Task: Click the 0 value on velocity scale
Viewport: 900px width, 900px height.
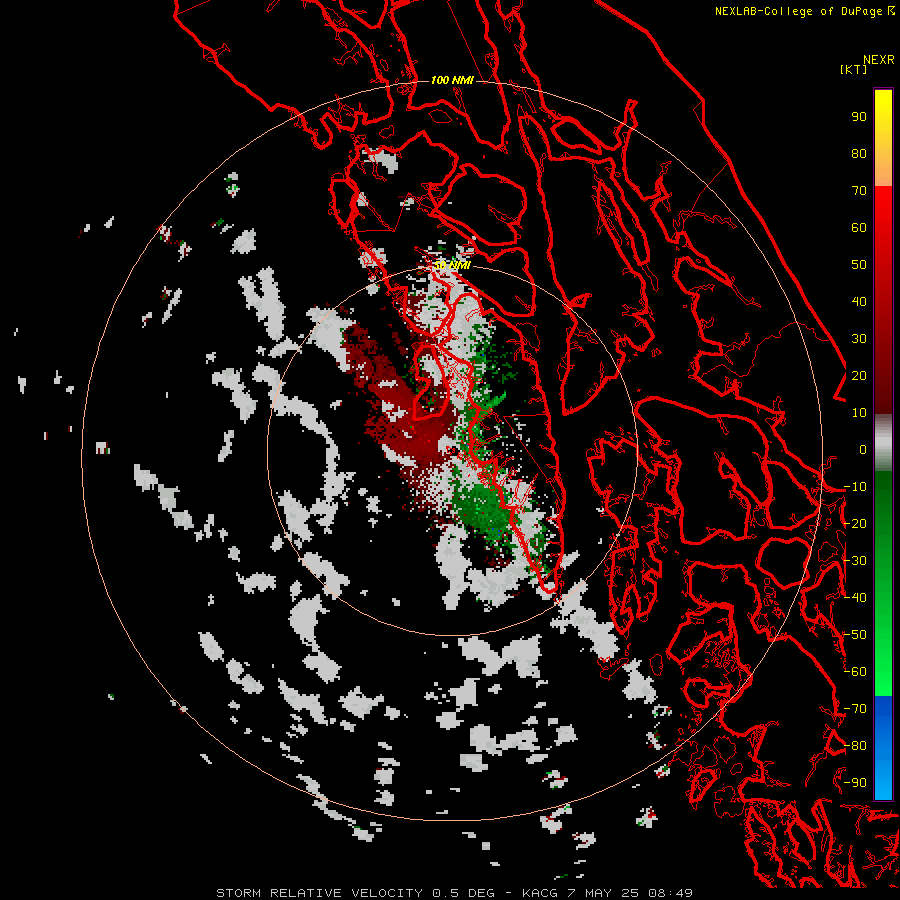Action: (863, 449)
